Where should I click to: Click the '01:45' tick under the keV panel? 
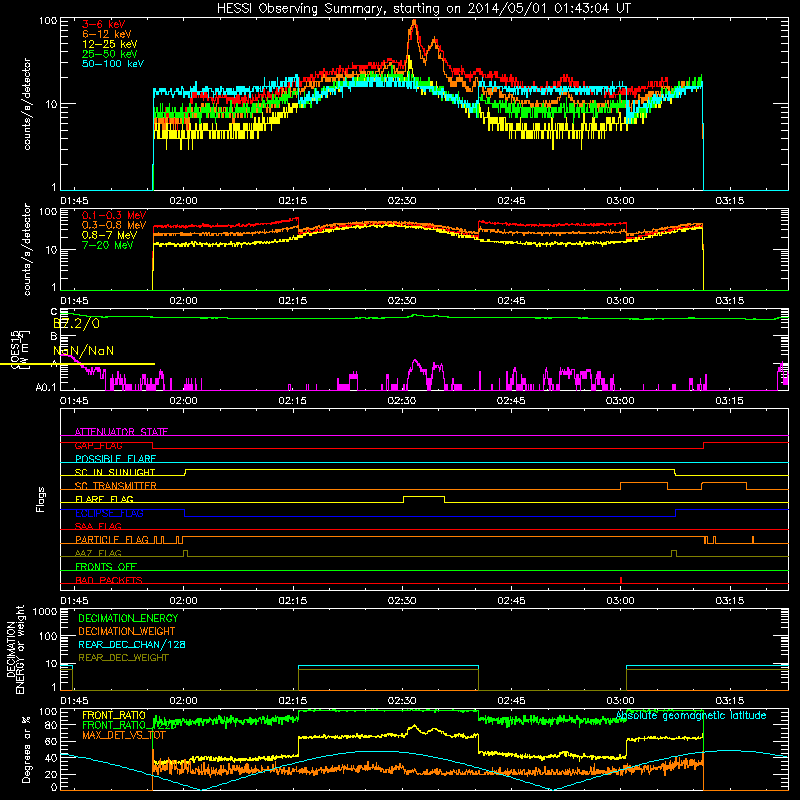pyautogui.click(x=74, y=201)
